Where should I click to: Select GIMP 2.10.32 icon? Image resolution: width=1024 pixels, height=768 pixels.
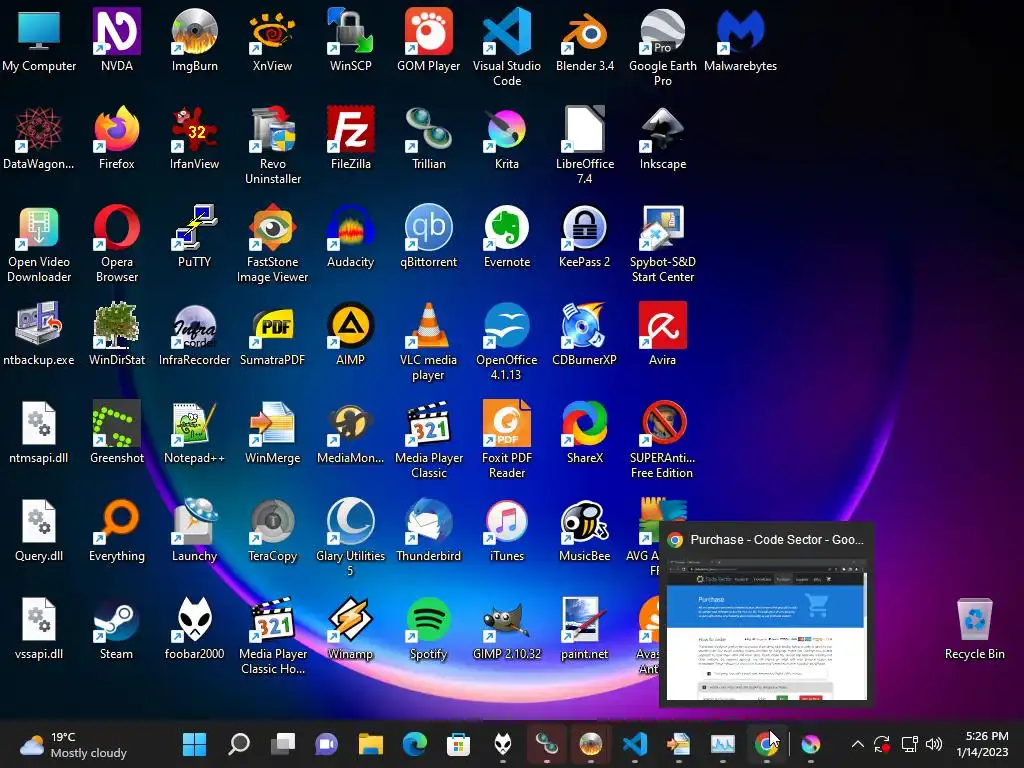pos(507,628)
